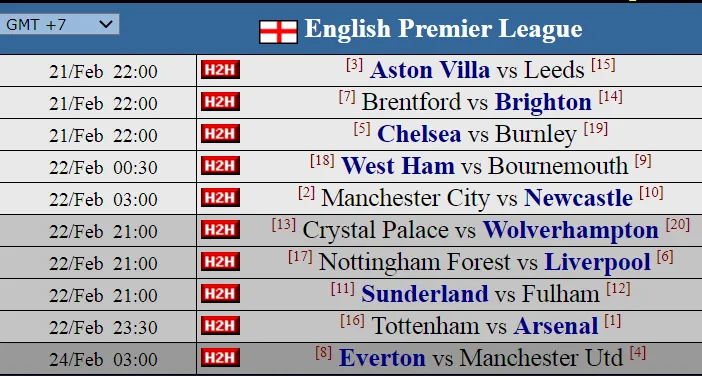Click Wolverhampton's rank [20] marker

point(678,225)
